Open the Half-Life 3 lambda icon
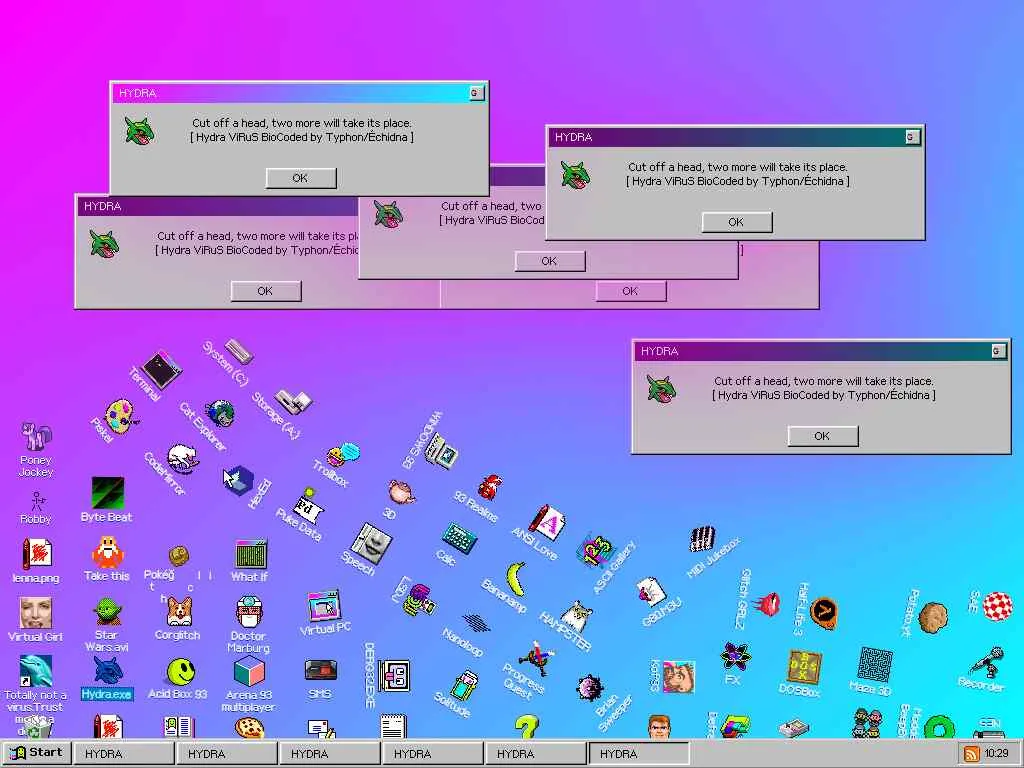Image resolution: width=1024 pixels, height=768 pixels. [824, 613]
